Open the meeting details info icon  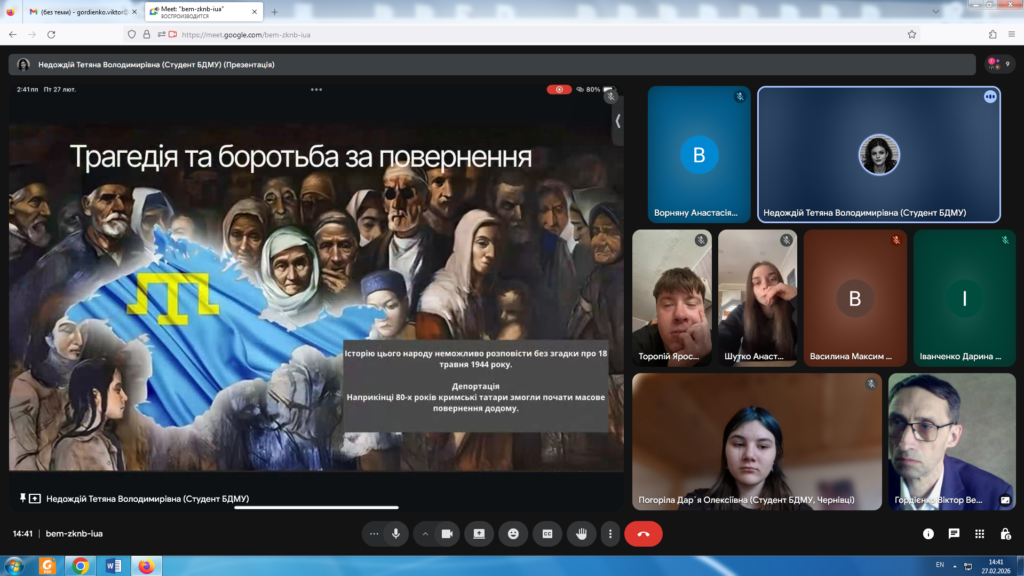pos(928,534)
